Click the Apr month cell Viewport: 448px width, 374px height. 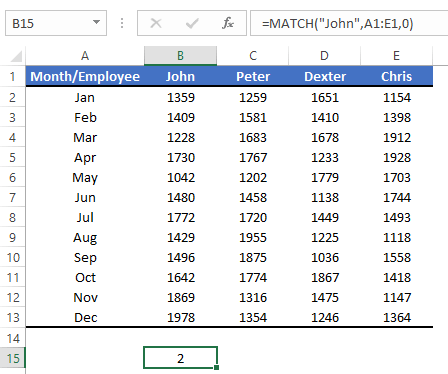(x=85, y=157)
